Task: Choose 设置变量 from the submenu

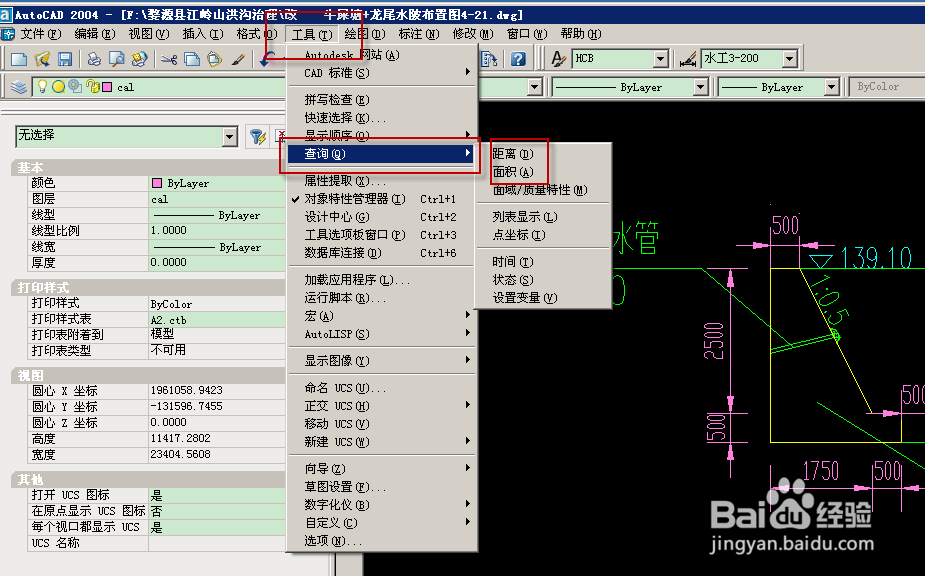Action: pos(524,298)
